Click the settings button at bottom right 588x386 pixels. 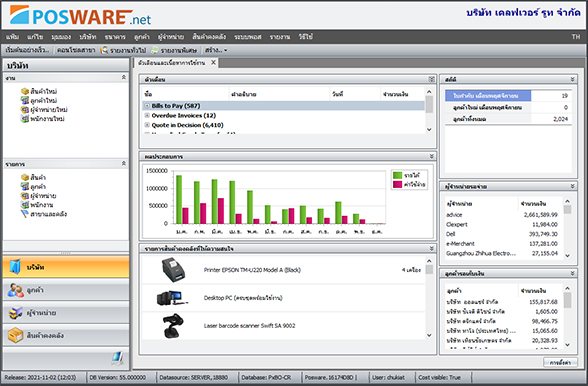(x=560, y=362)
